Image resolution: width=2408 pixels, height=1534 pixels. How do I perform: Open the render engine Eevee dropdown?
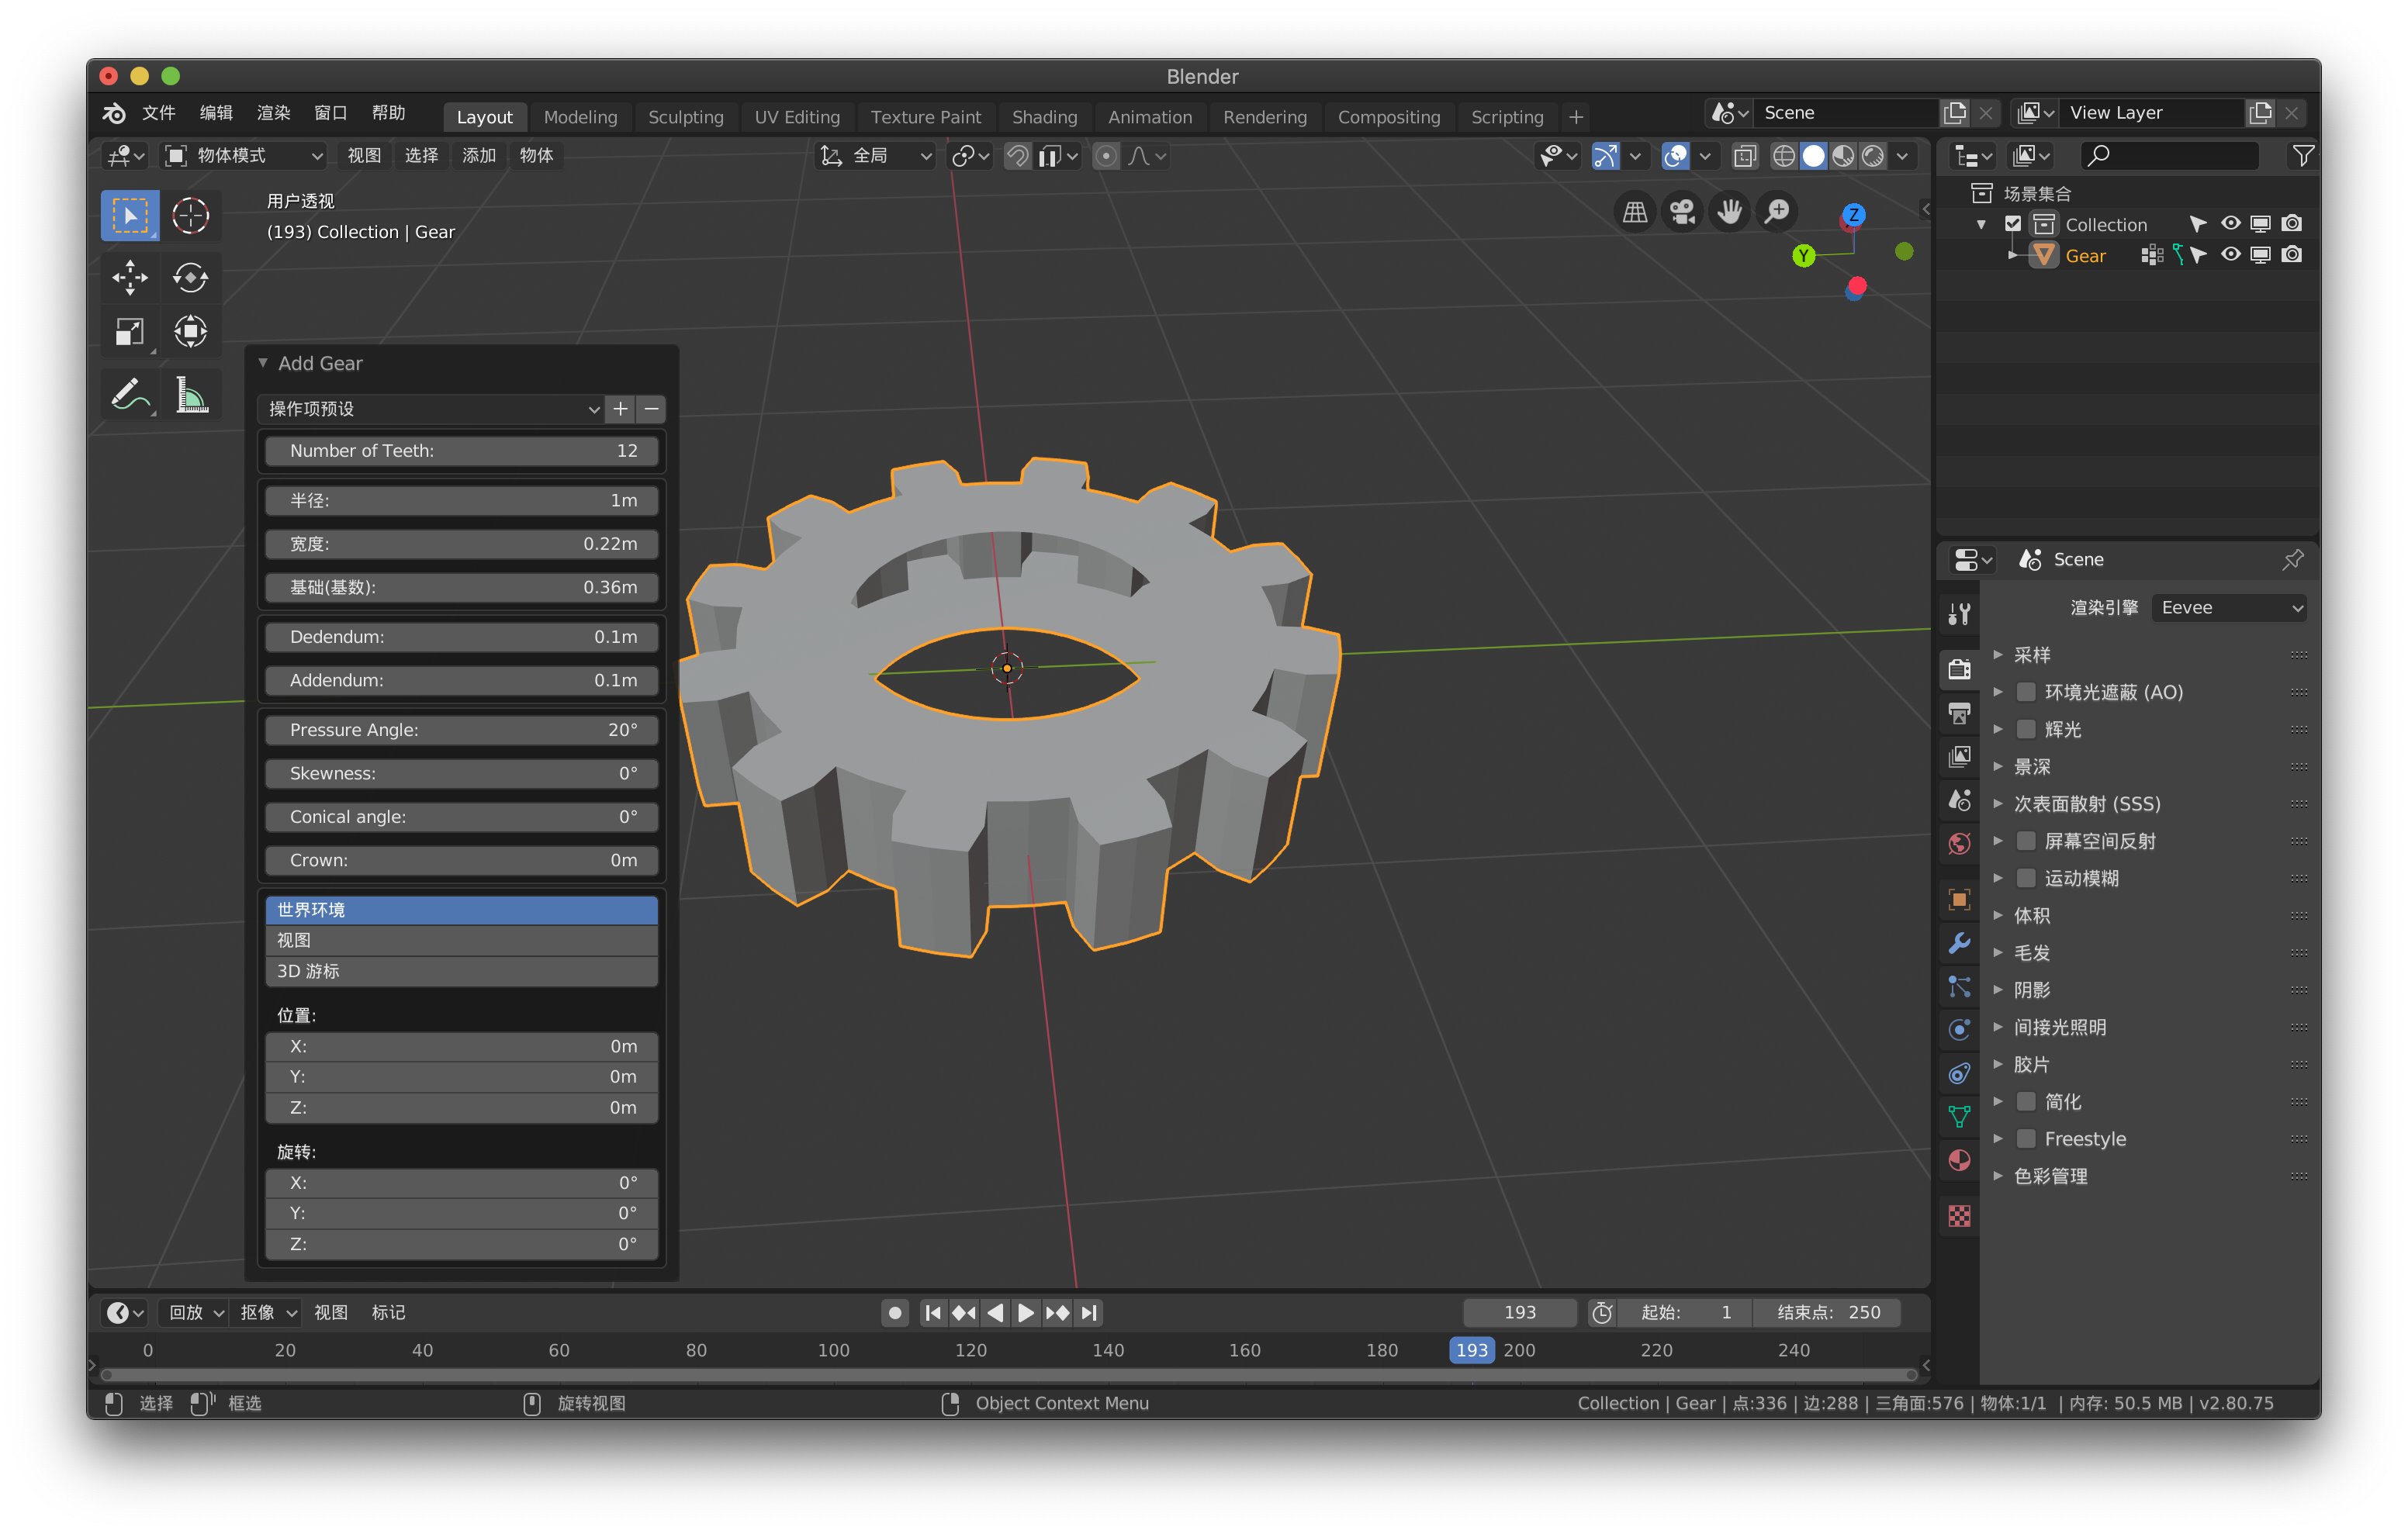tap(2229, 608)
